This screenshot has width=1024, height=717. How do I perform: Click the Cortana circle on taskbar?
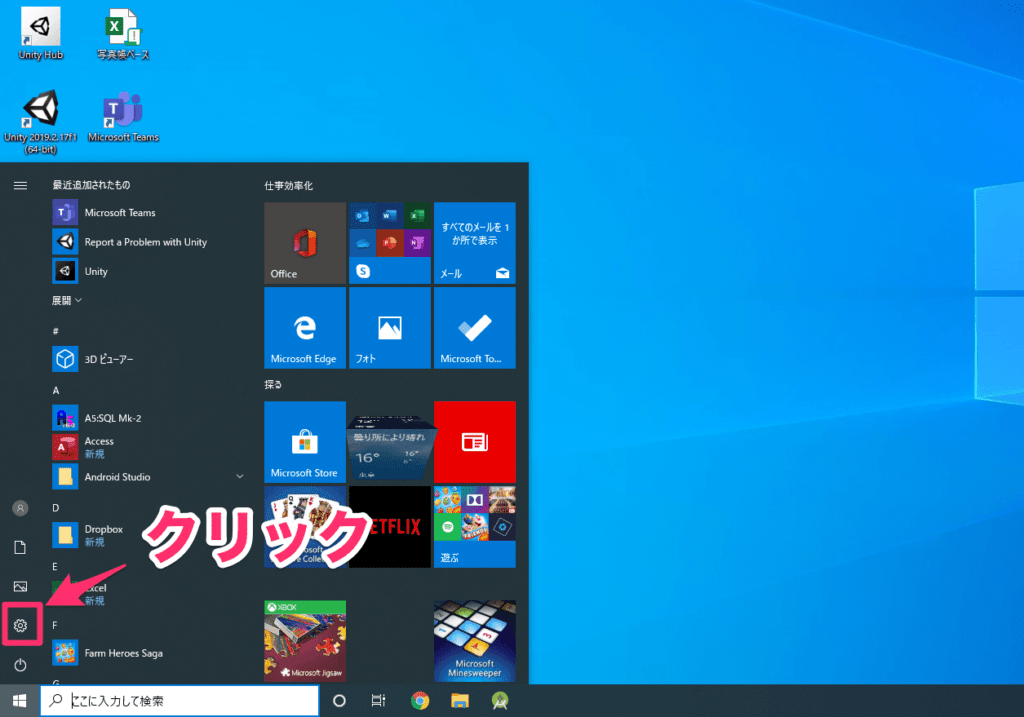(x=339, y=701)
